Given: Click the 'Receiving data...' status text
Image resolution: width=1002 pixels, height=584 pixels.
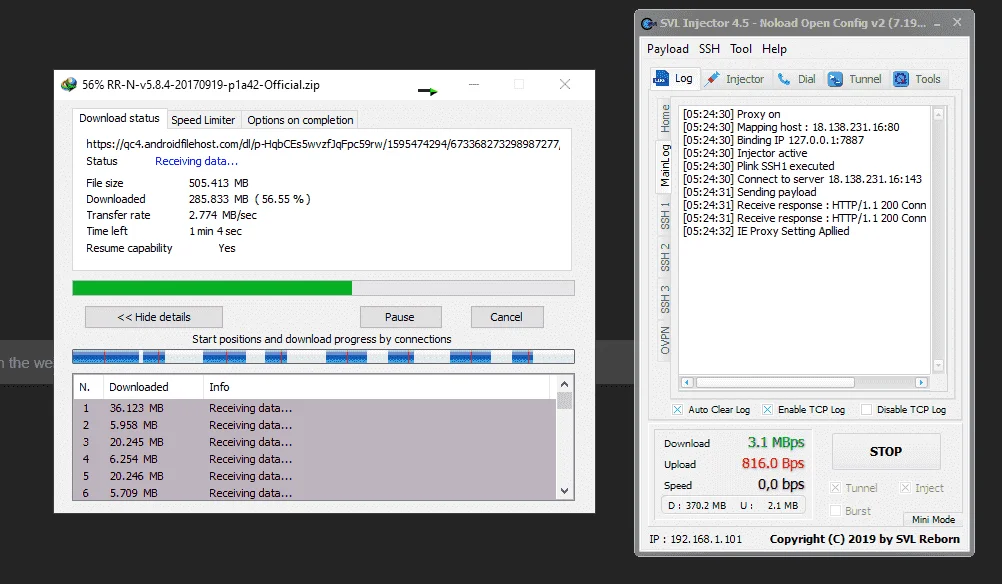Looking at the screenshot, I should (x=196, y=161).
